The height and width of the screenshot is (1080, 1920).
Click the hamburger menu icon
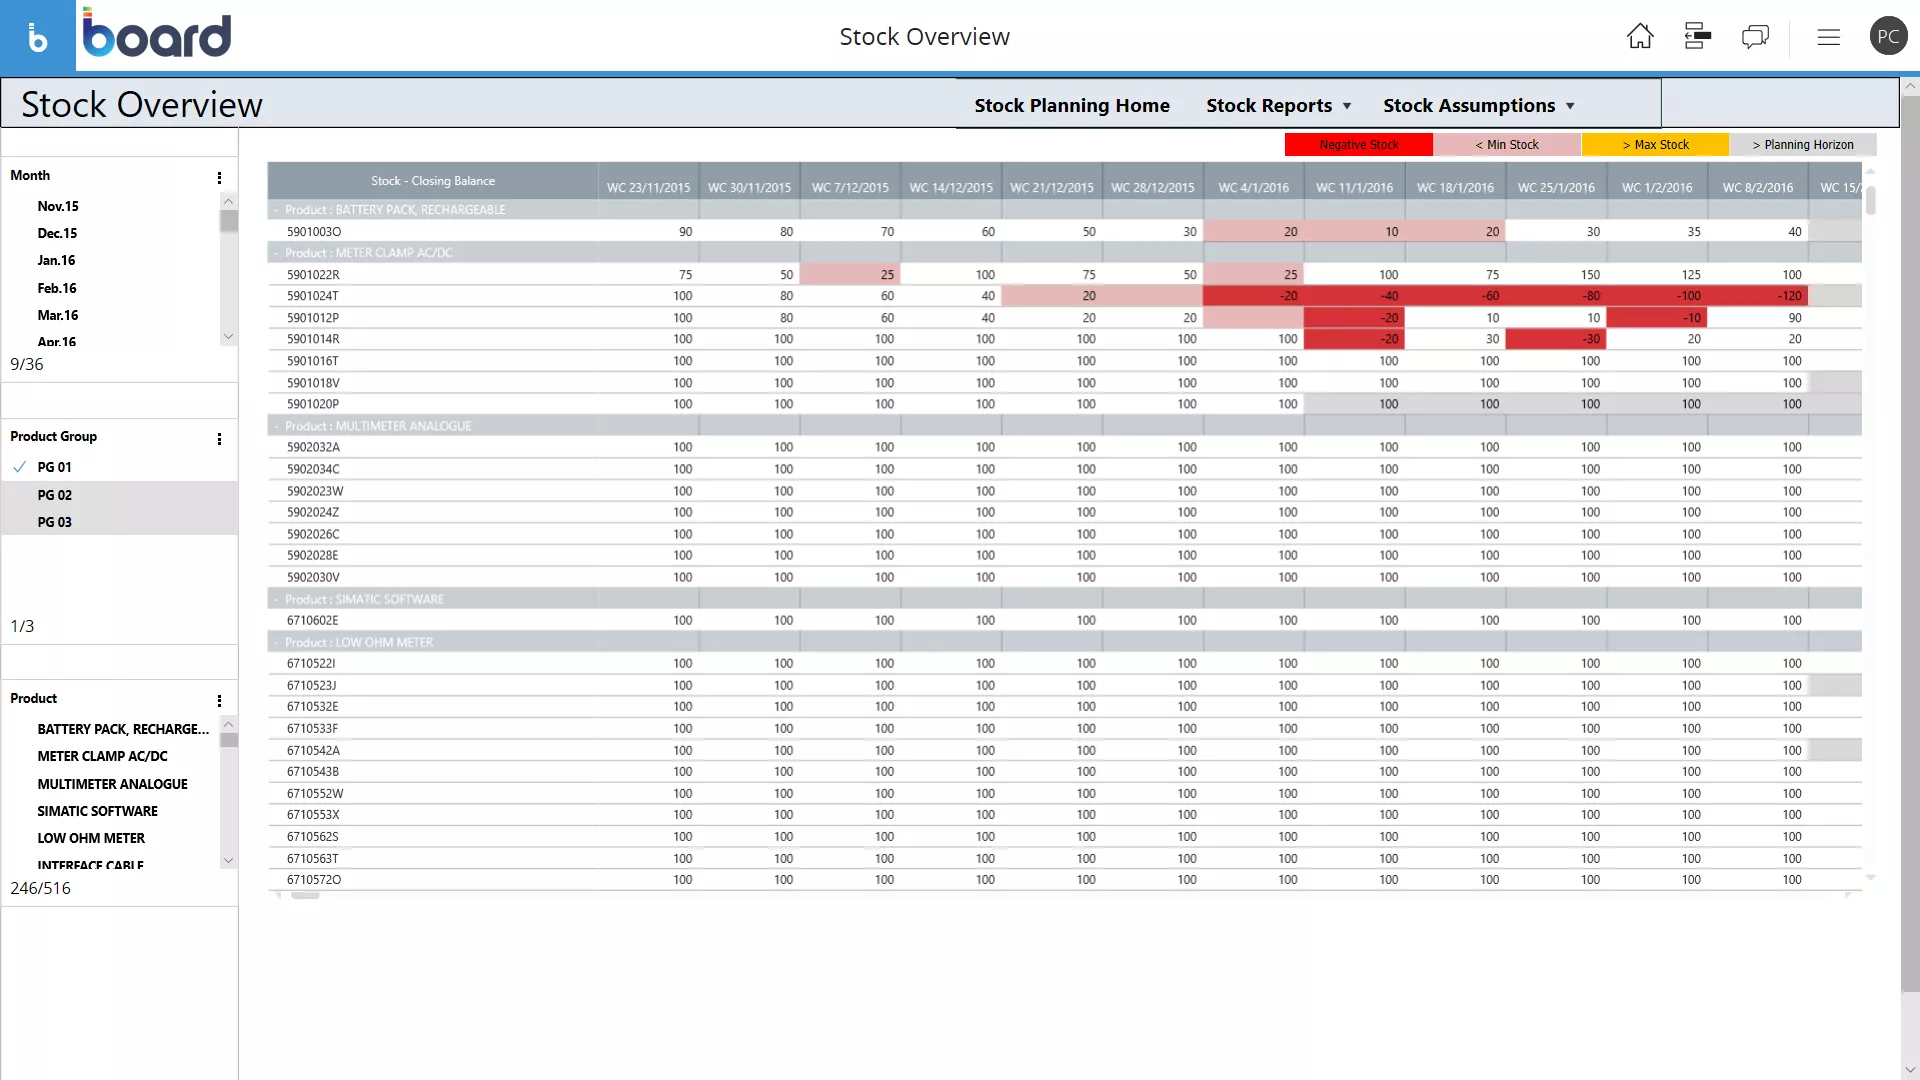1828,36
